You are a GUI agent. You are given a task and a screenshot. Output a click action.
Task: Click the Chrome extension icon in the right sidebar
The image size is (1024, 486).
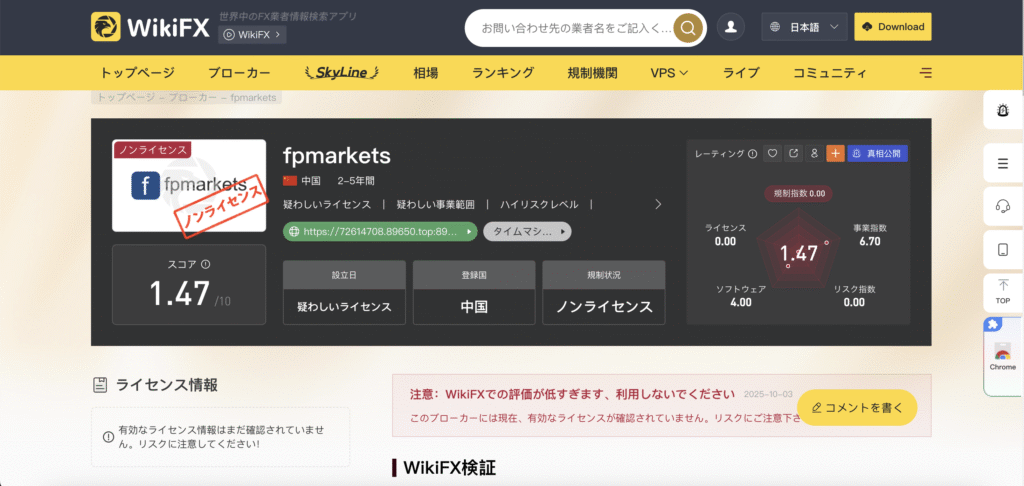[x=1002, y=358]
